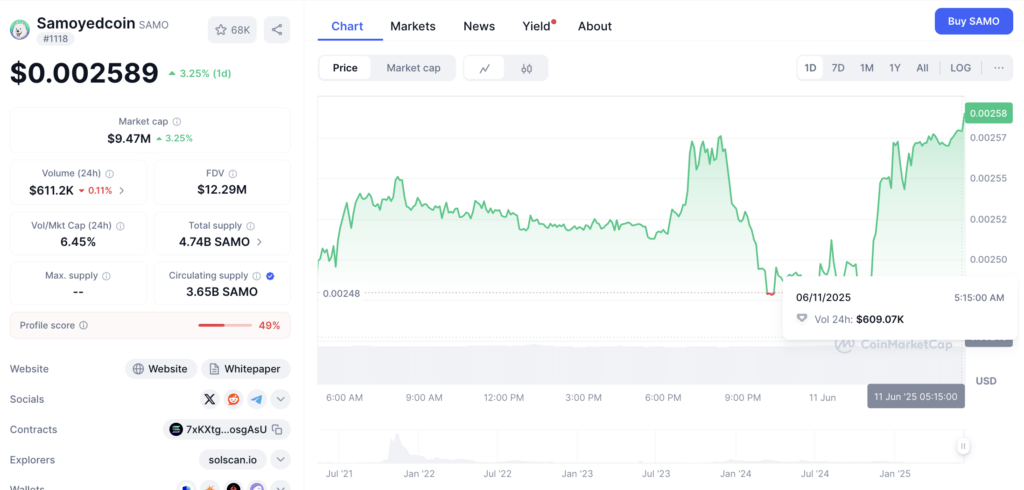This screenshot has height=490, width=1024.
Task: Switch chart to candlestick view icon
Action: point(526,68)
